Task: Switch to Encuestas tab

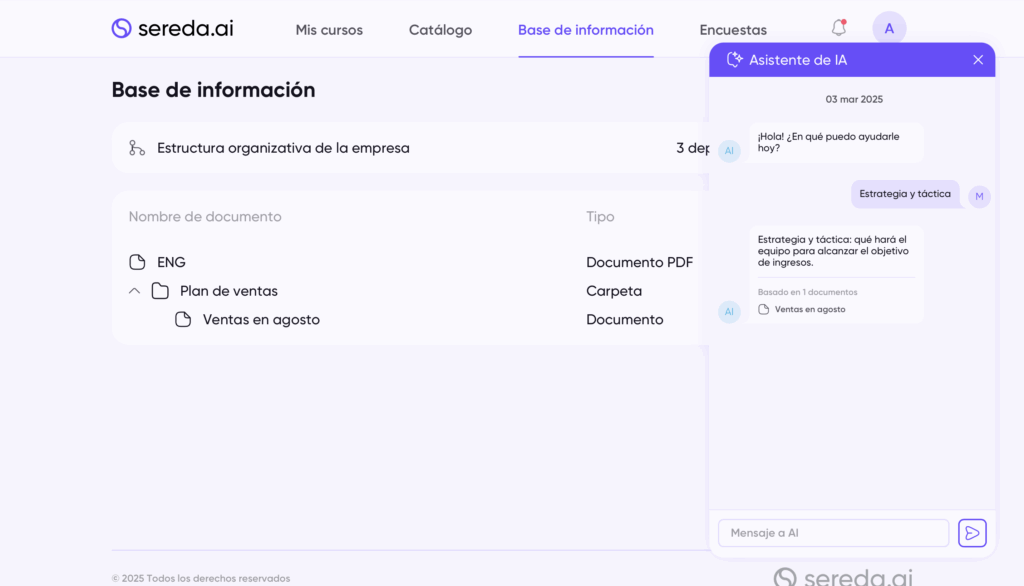Action: 733,30
